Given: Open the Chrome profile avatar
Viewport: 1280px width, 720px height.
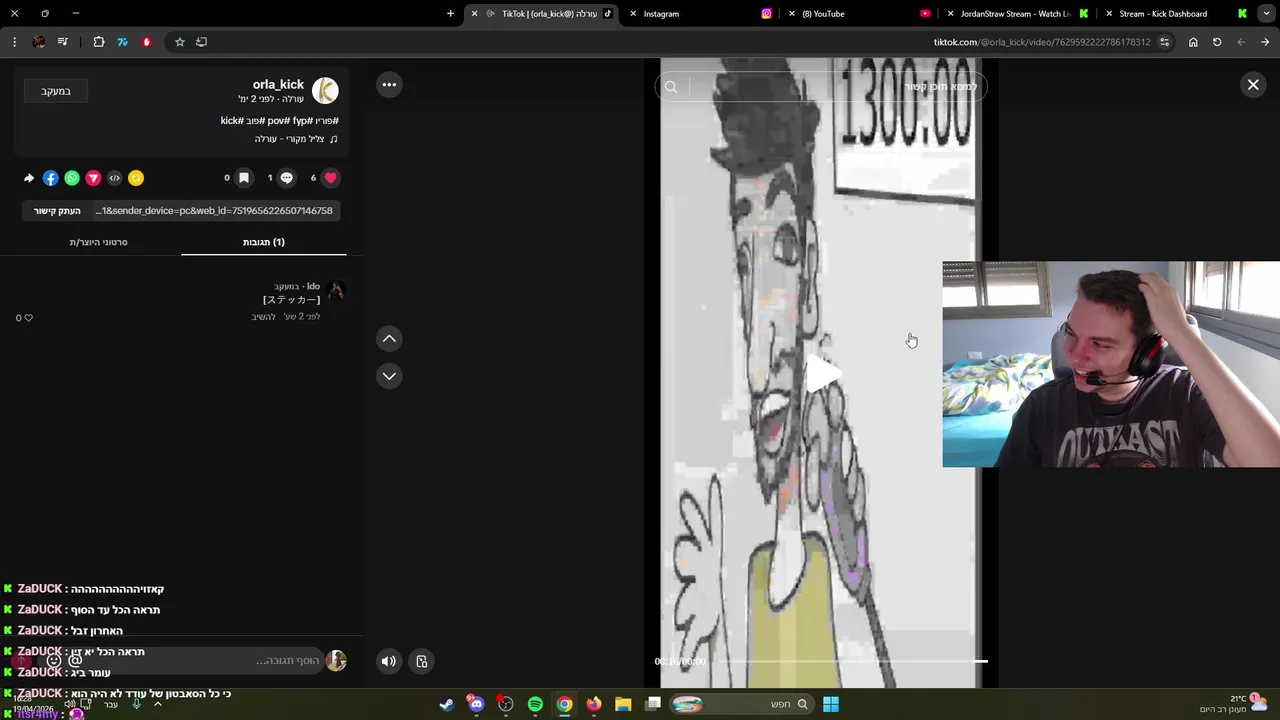Looking at the screenshot, I should tap(39, 42).
